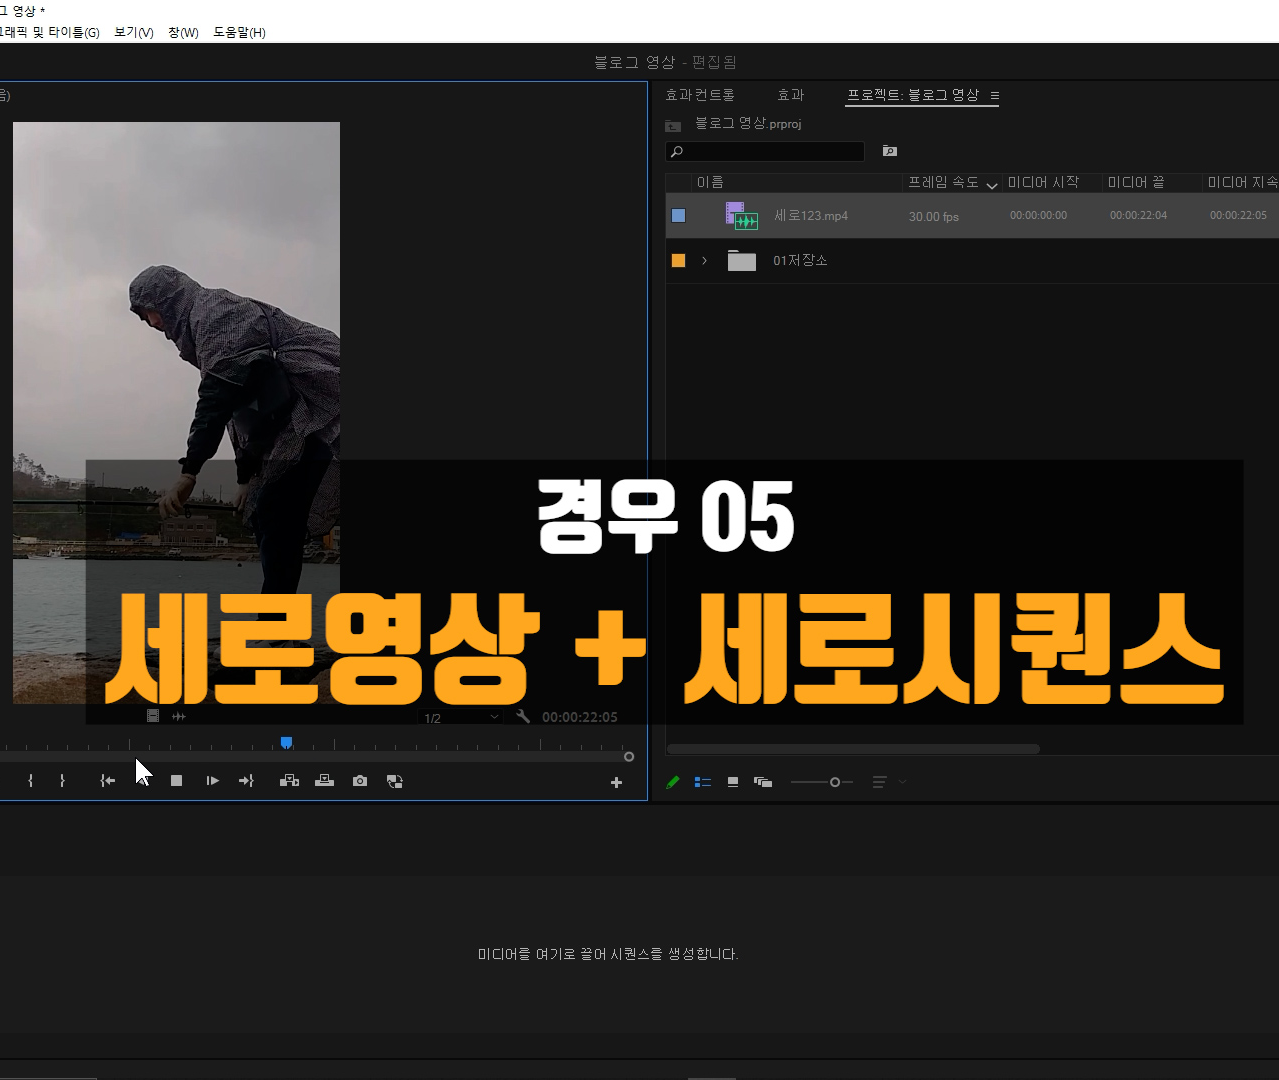The image size is (1279, 1080).
Task: Go to In point button
Action: pyautogui.click(x=108, y=781)
